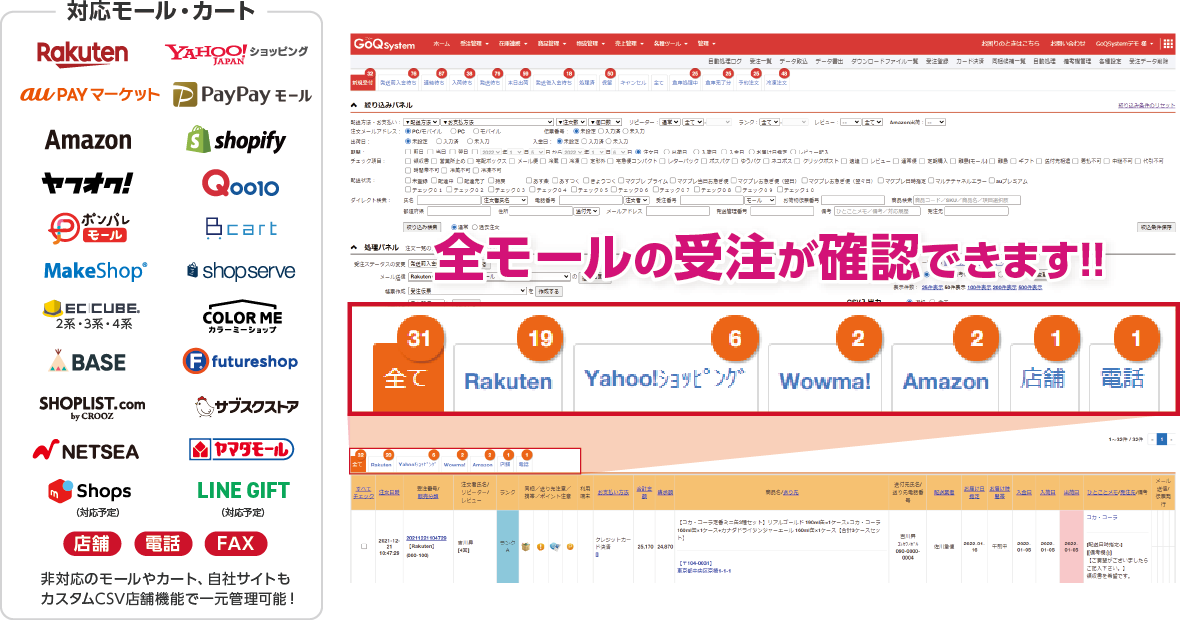Click the Rakuten logo in the supported malls list
Viewport: 1180px width, 620px height.
pos(82,54)
